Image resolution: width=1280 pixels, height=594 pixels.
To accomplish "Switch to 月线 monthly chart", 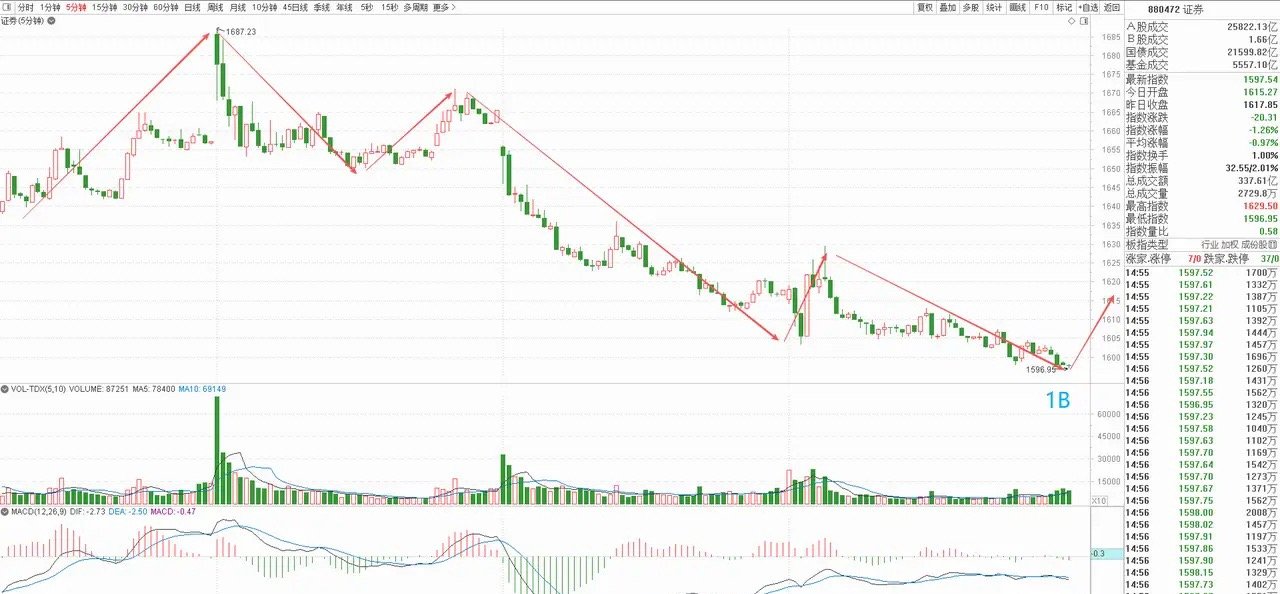I will 238,7.
